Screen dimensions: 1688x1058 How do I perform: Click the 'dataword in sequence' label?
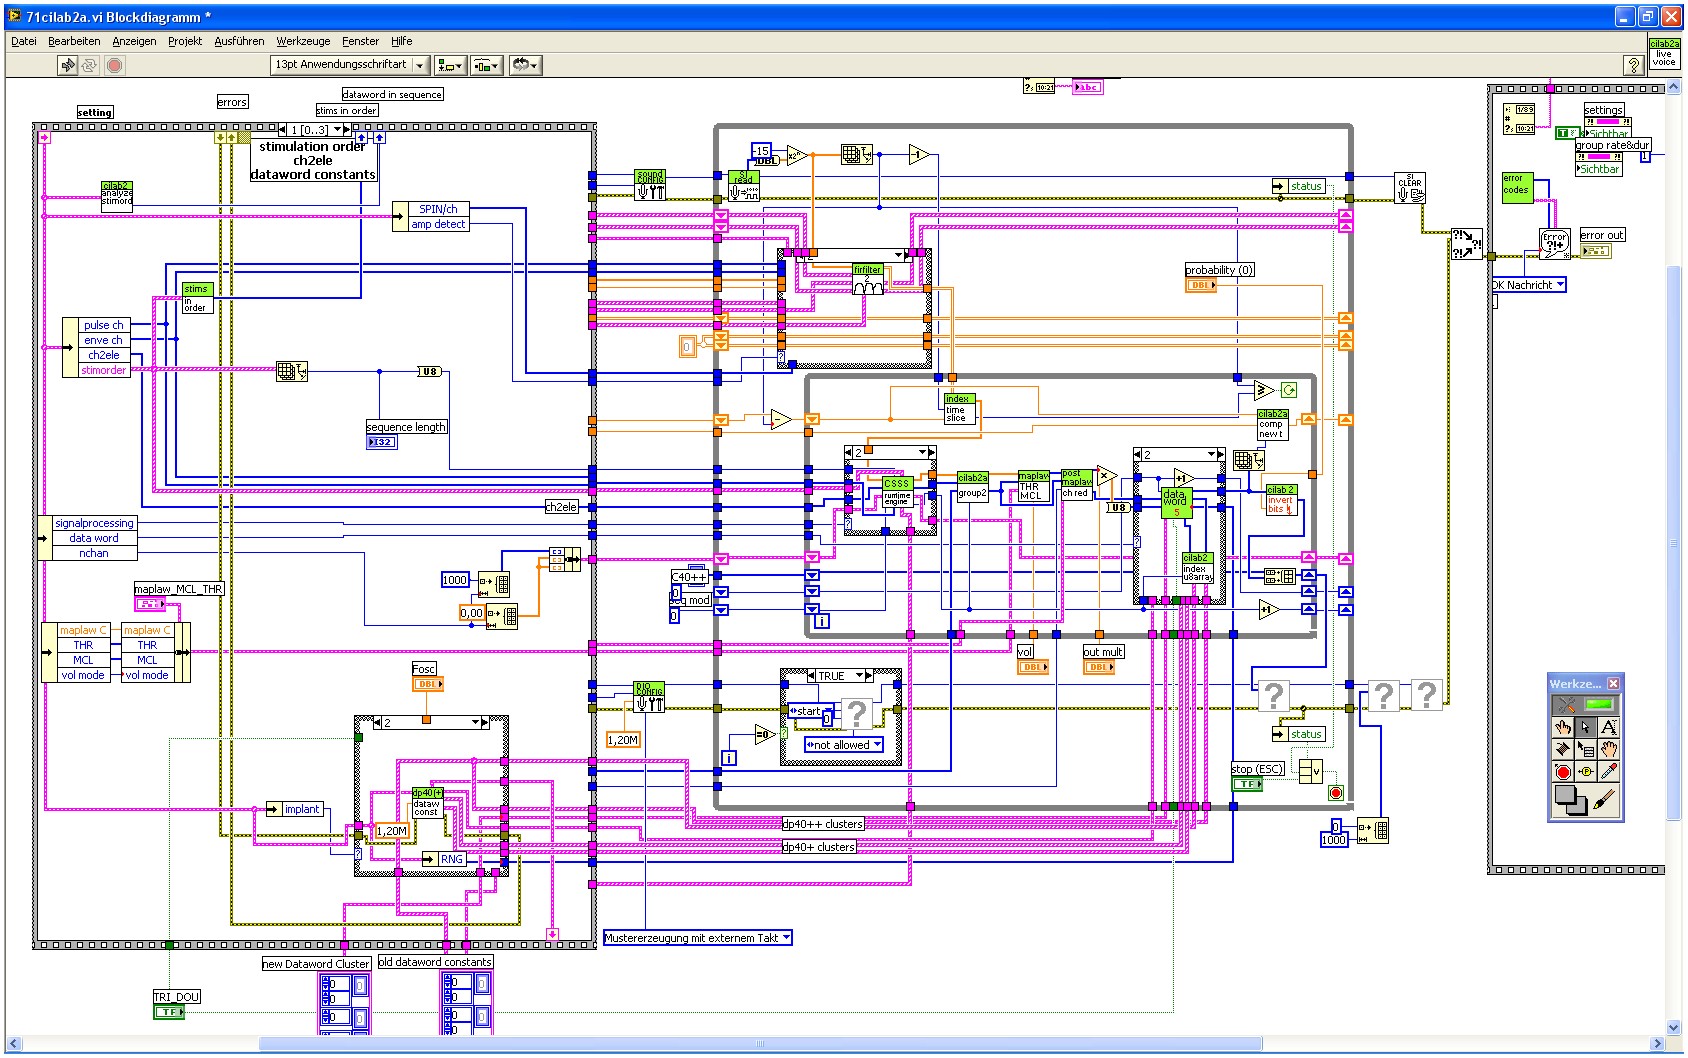[x=392, y=94]
